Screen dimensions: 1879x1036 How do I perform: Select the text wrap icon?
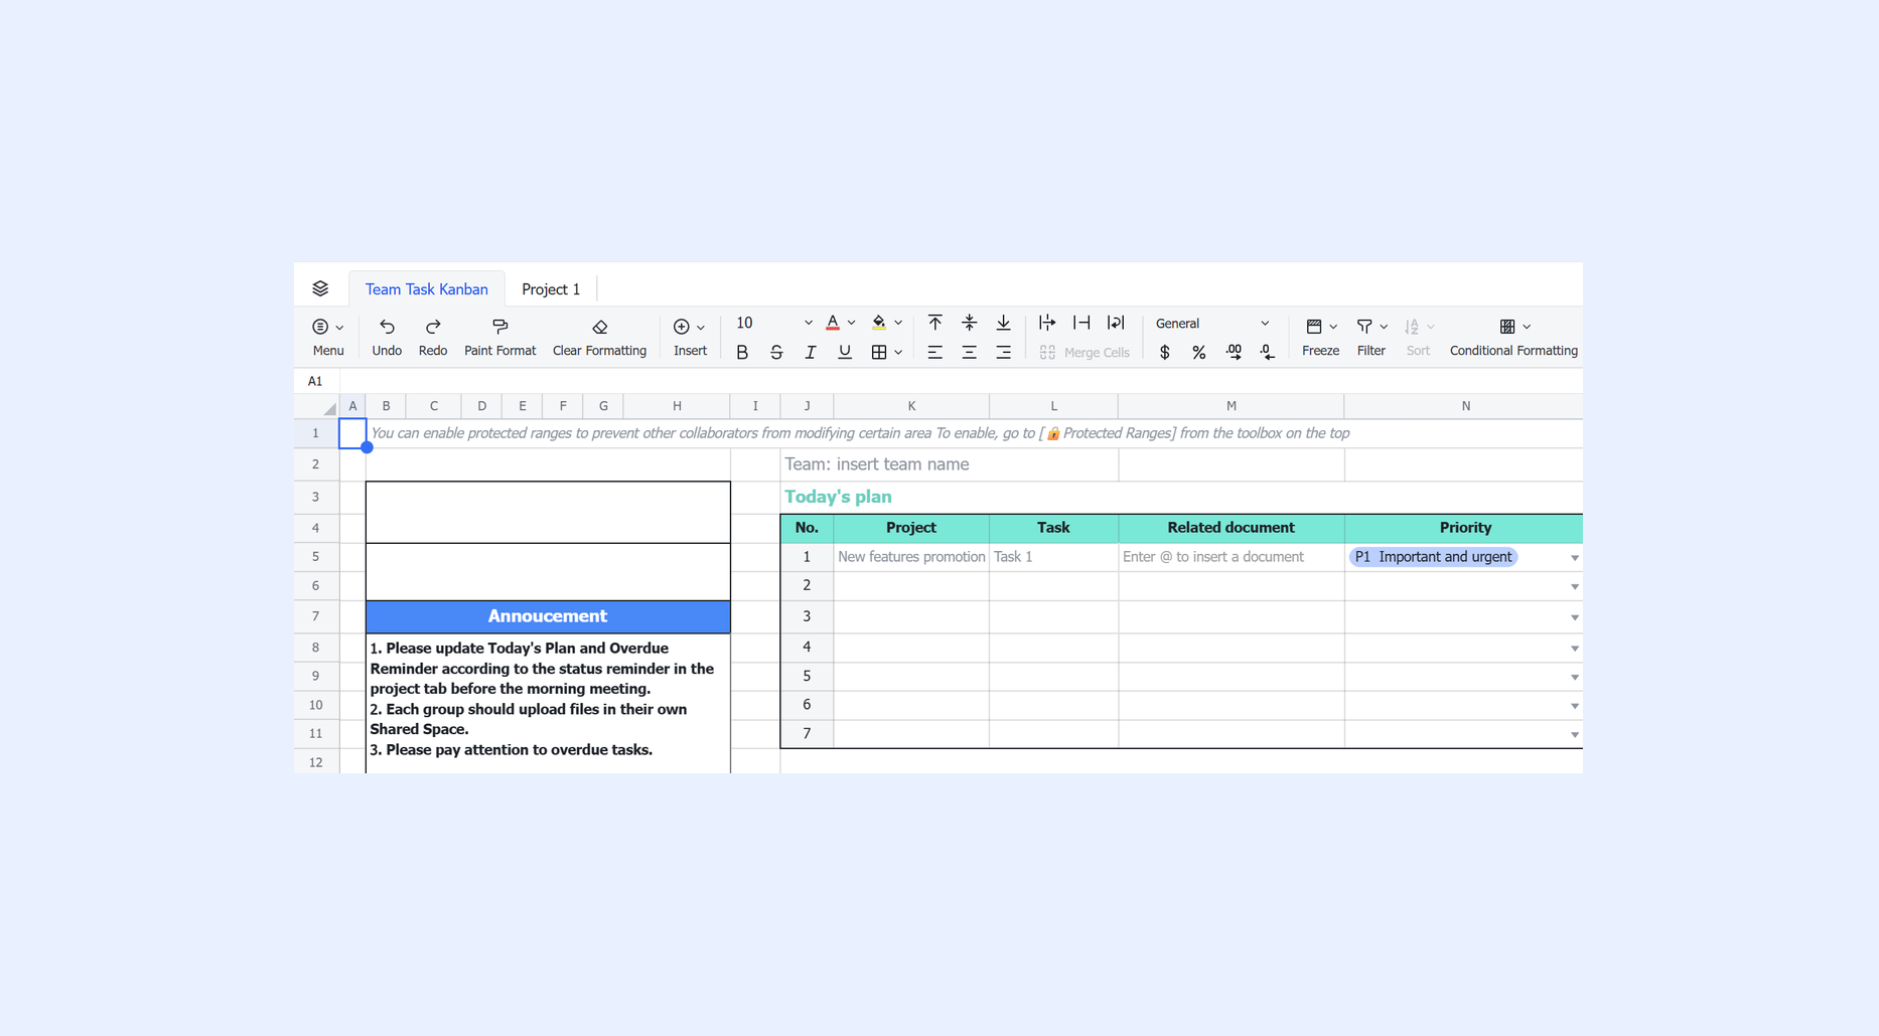pyautogui.click(x=1116, y=323)
